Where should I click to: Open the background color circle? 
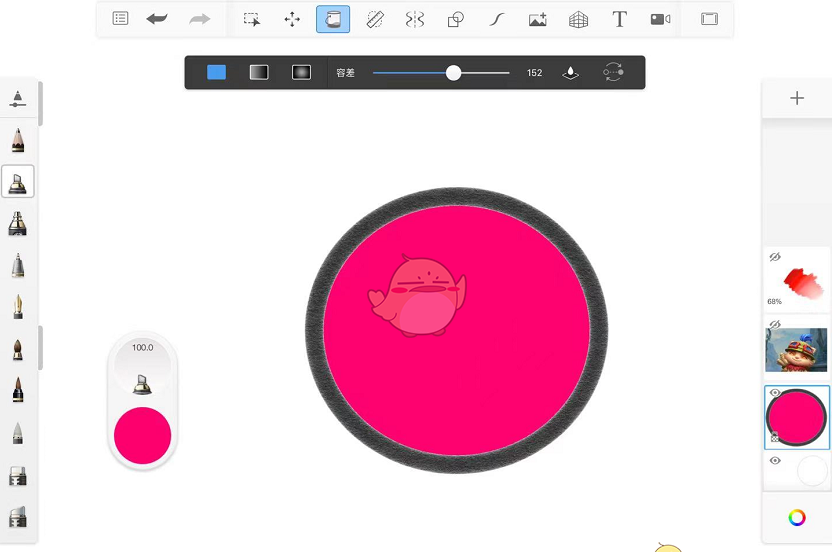tap(812, 470)
